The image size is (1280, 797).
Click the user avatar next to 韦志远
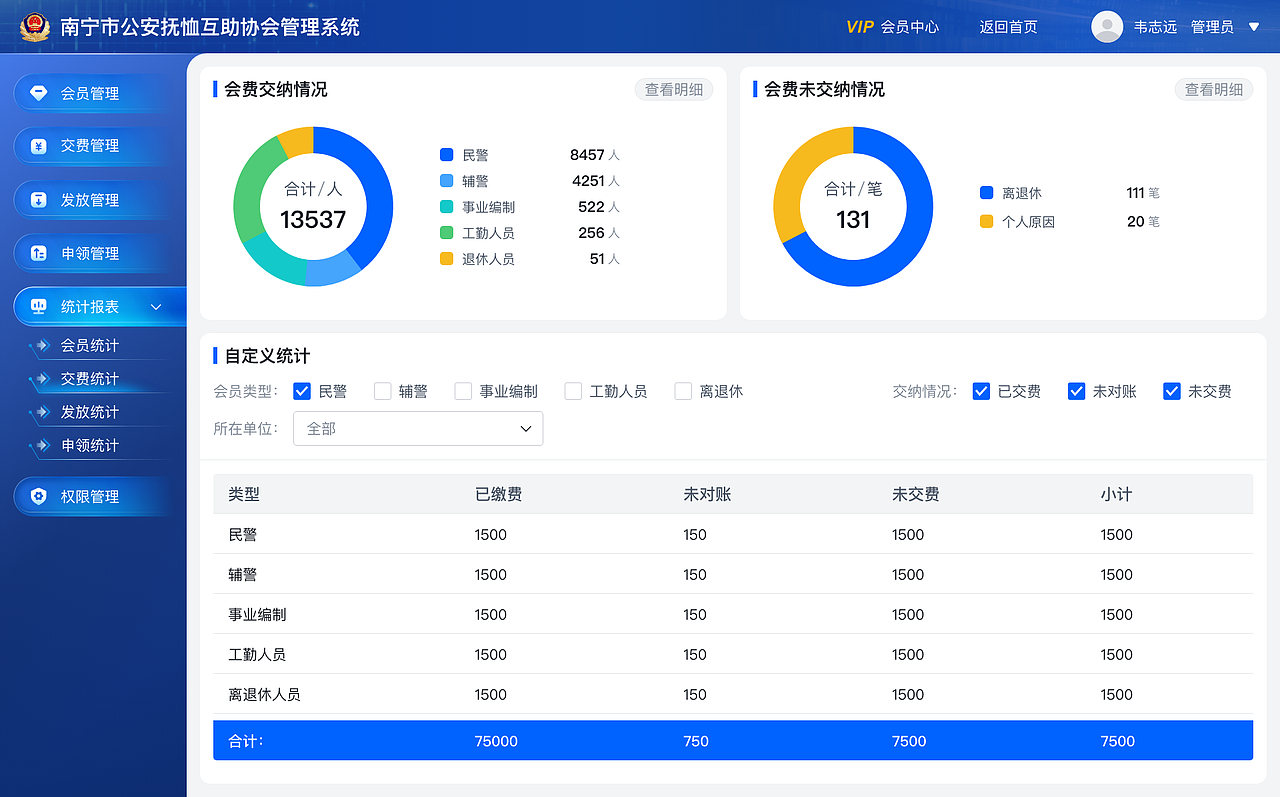coord(1107,26)
